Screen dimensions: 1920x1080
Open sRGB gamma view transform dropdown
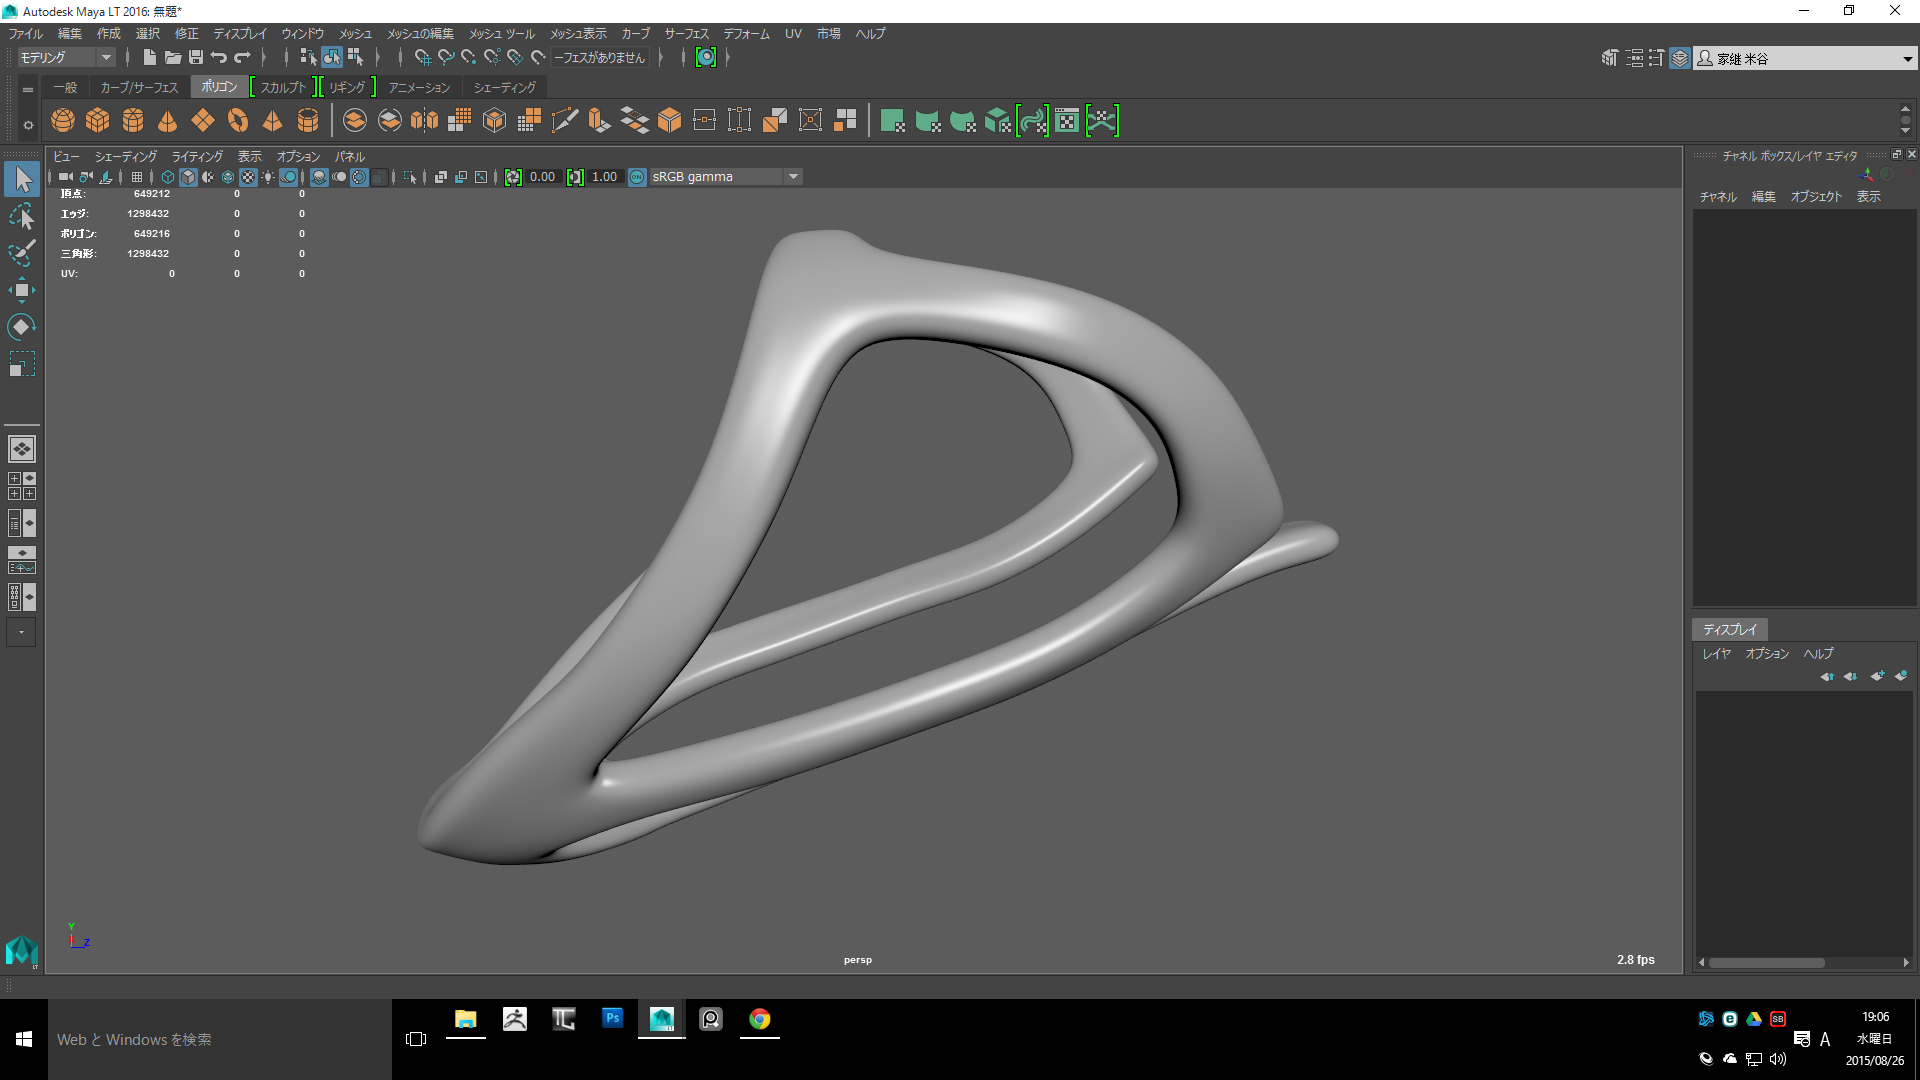(x=725, y=177)
